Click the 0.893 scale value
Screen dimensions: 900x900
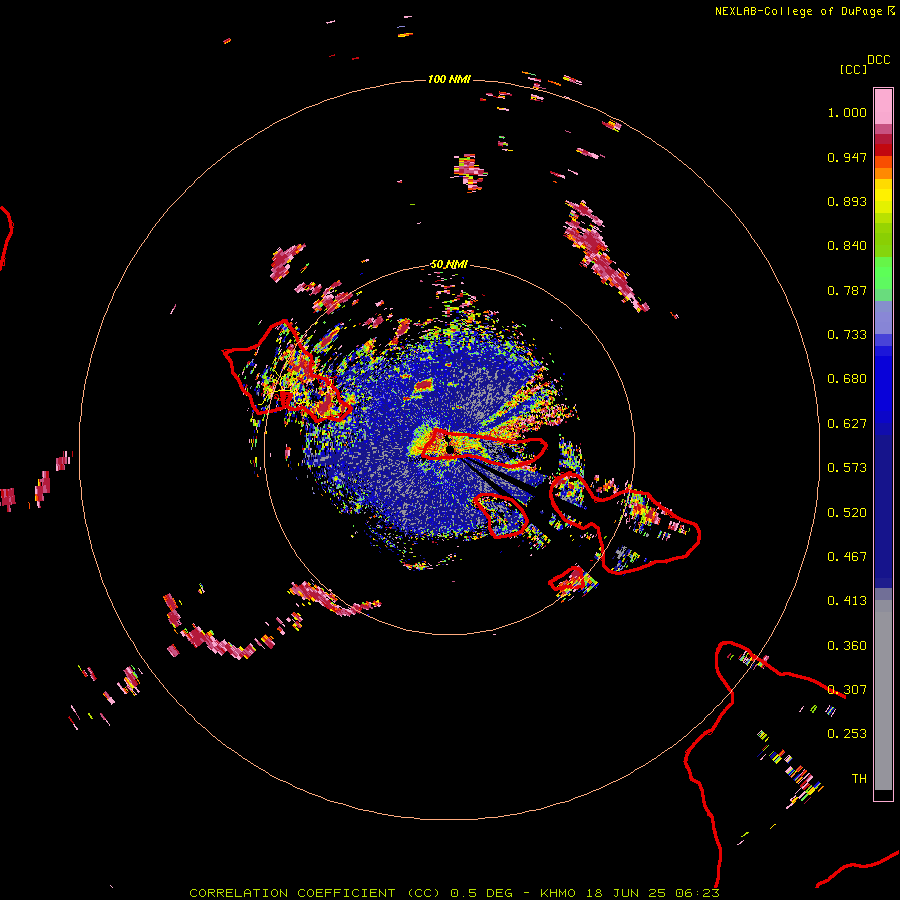tap(847, 201)
